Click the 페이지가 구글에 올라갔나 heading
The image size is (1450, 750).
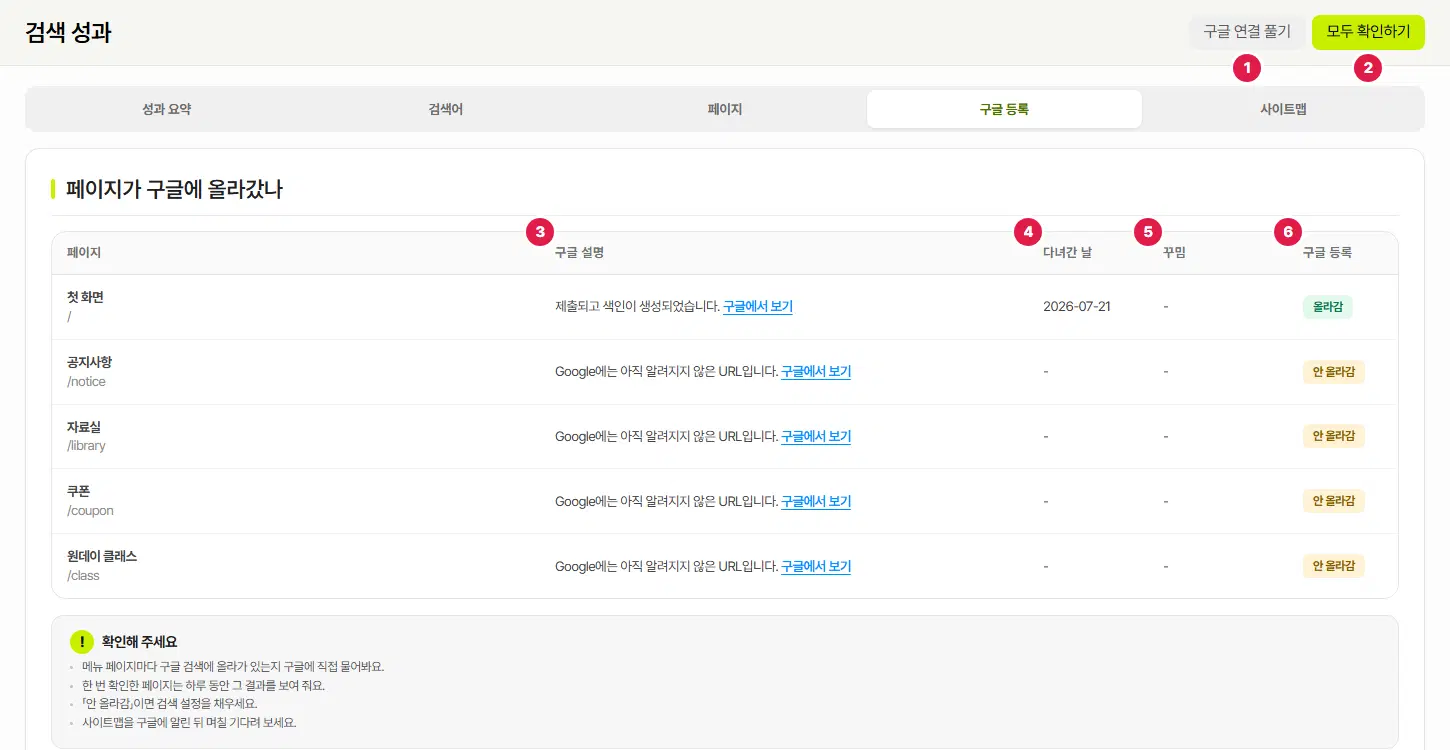coord(174,189)
